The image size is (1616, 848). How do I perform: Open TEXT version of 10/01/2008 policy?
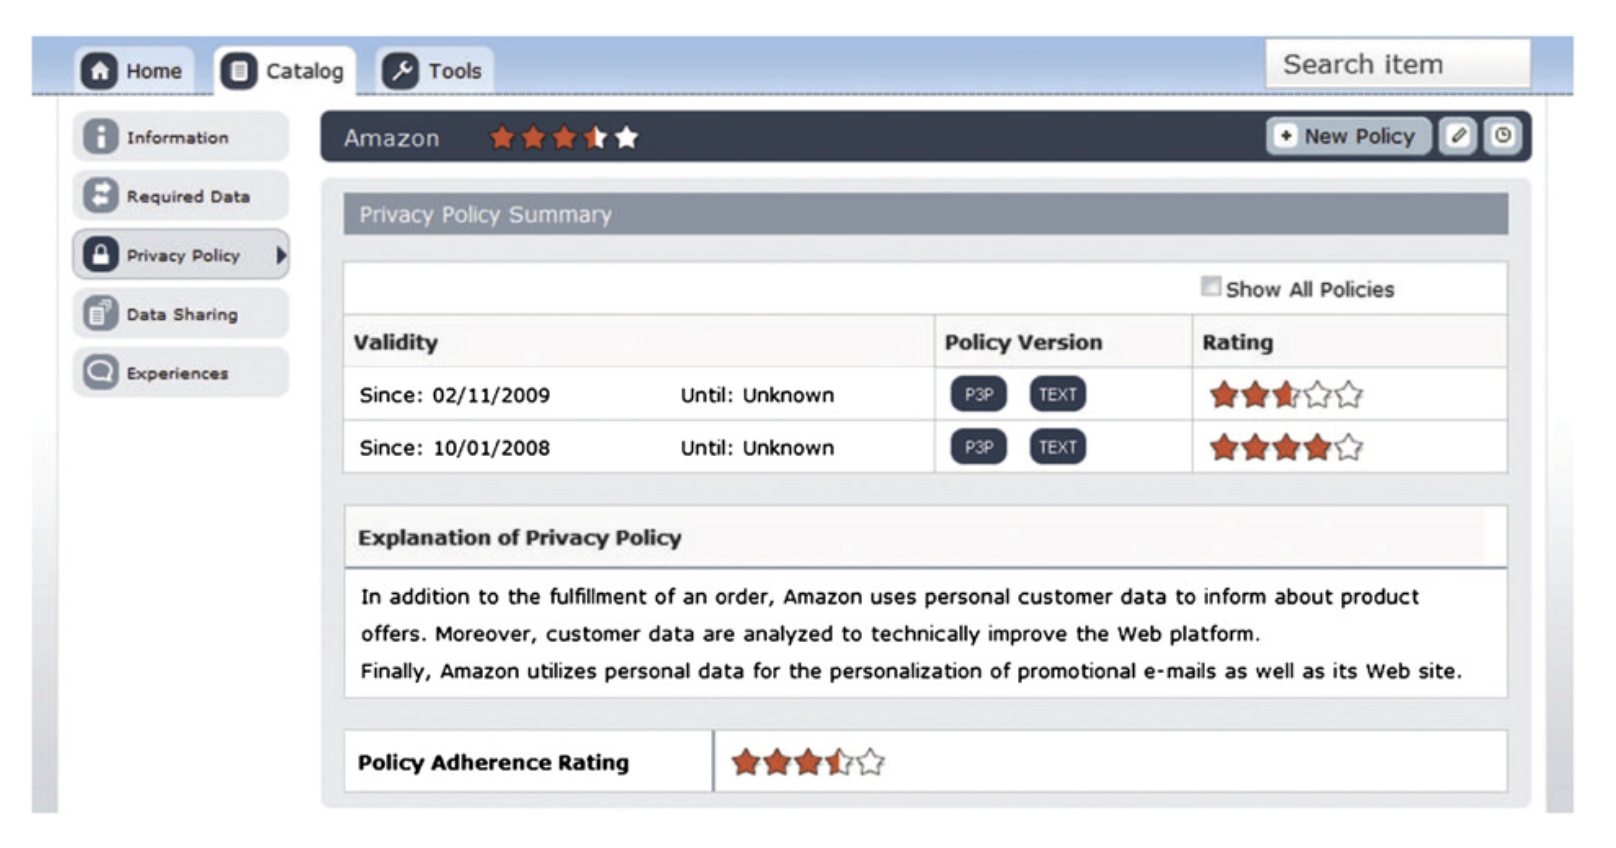click(x=1057, y=447)
